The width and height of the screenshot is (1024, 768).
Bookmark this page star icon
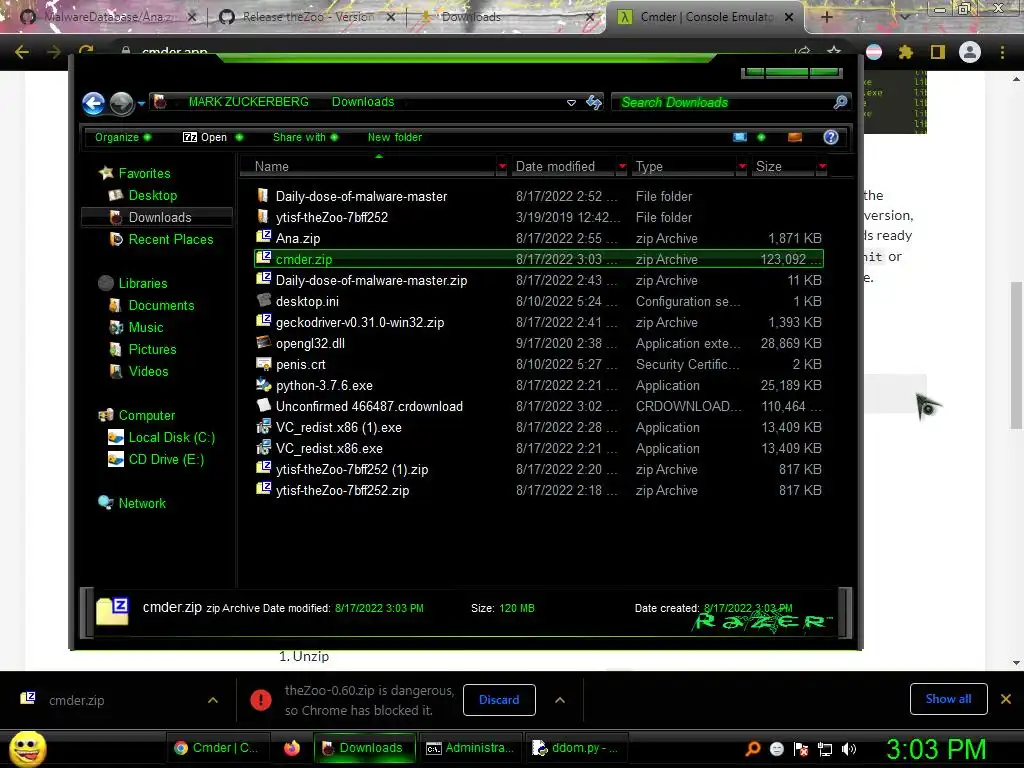[x=834, y=51]
